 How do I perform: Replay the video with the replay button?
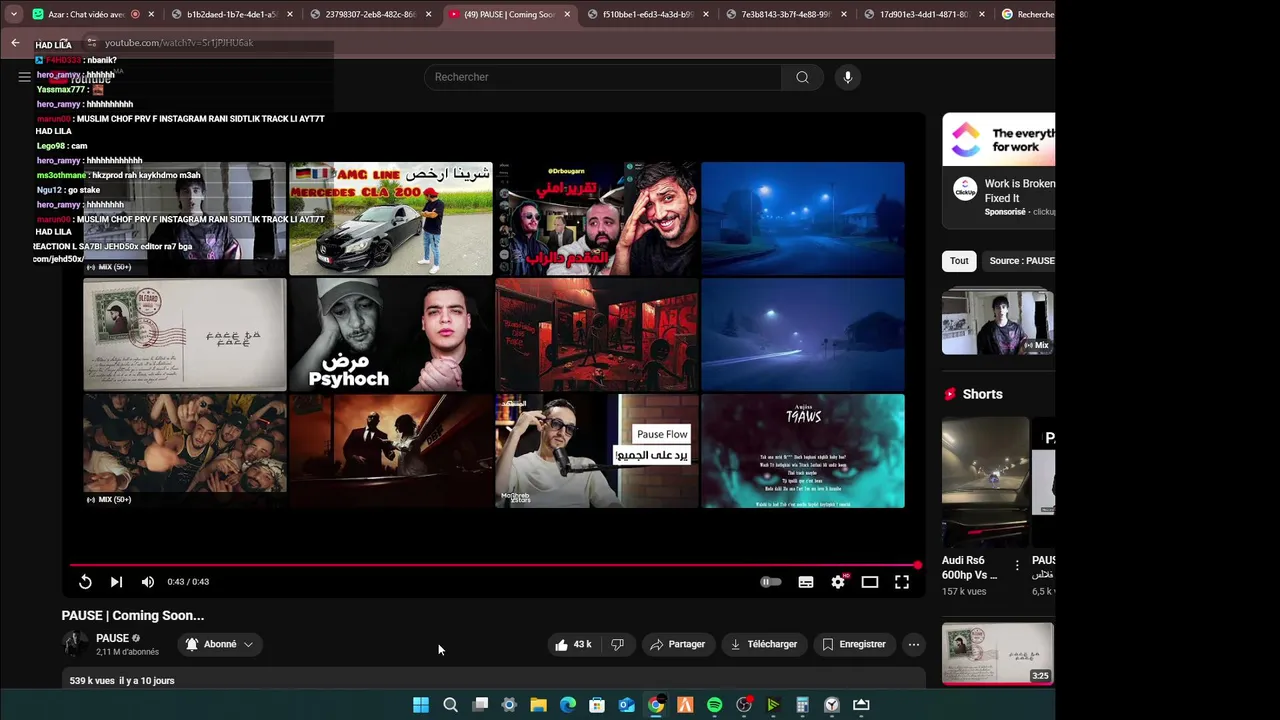85,582
